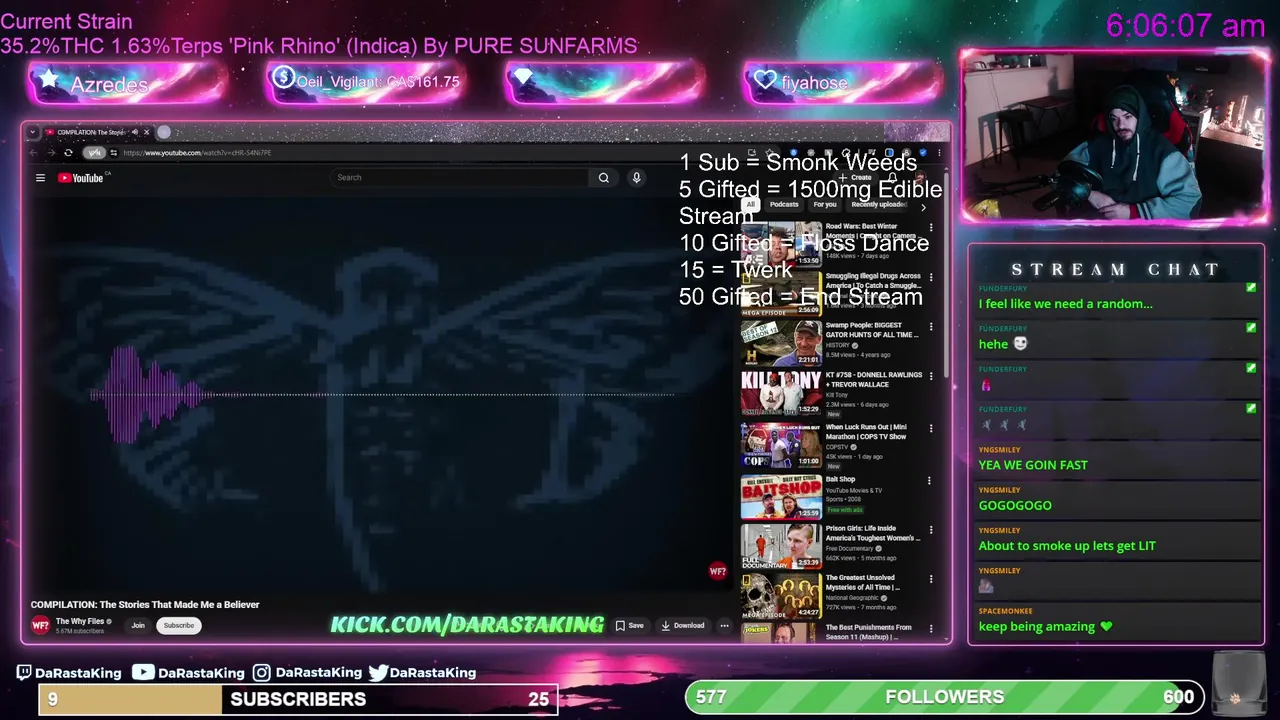Image resolution: width=1280 pixels, height=720 pixels.
Task: Click the Subscribers goal progress bar
Action: 298,699
